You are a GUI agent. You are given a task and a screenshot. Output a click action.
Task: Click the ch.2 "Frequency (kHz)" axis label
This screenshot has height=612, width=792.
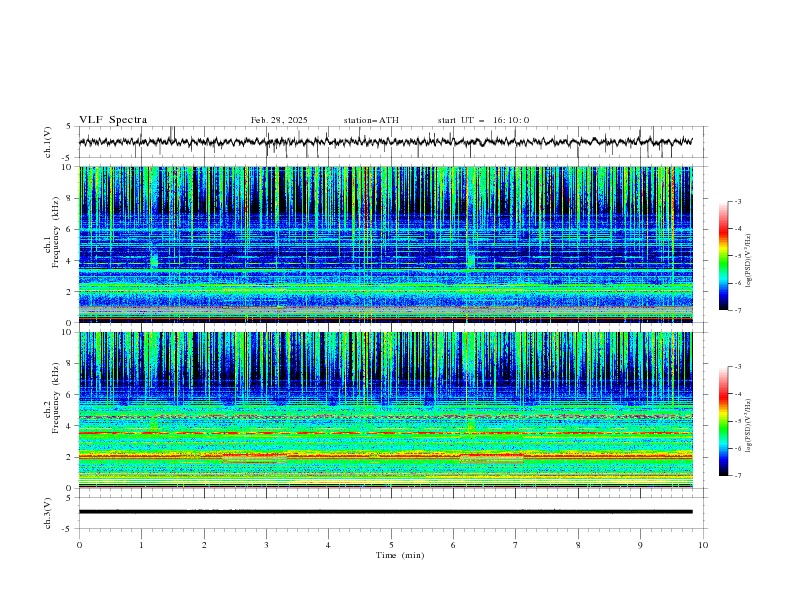click(x=56, y=397)
